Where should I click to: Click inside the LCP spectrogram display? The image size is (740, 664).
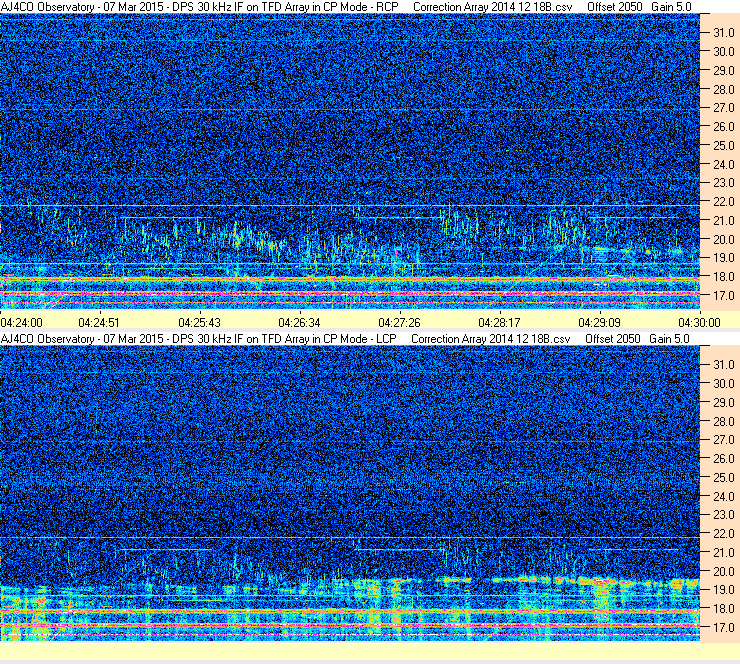350,493
